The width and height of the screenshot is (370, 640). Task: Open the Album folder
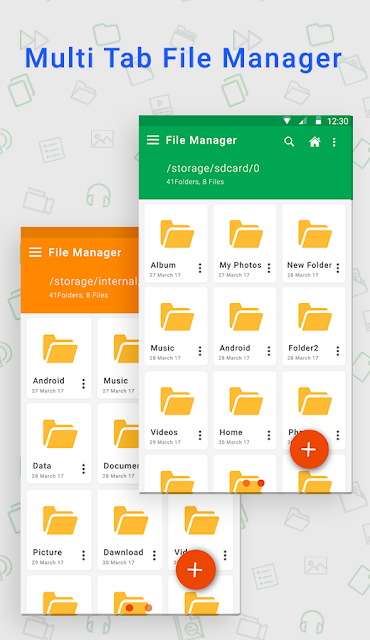click(x=176, y=243)
